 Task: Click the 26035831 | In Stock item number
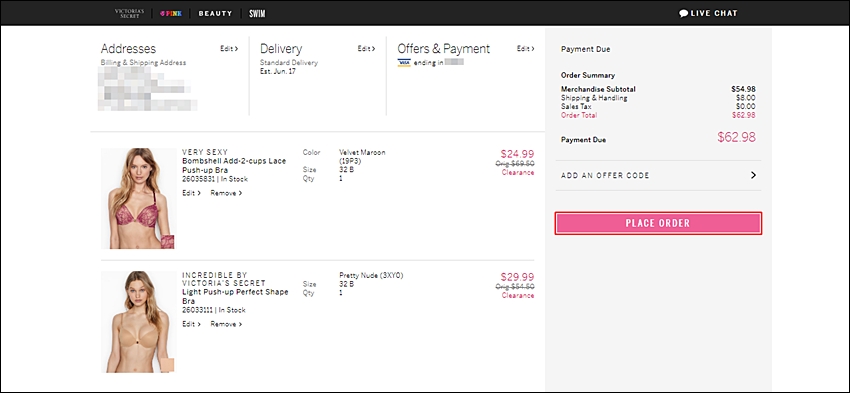pyautogui.click(x=215, y=179)
